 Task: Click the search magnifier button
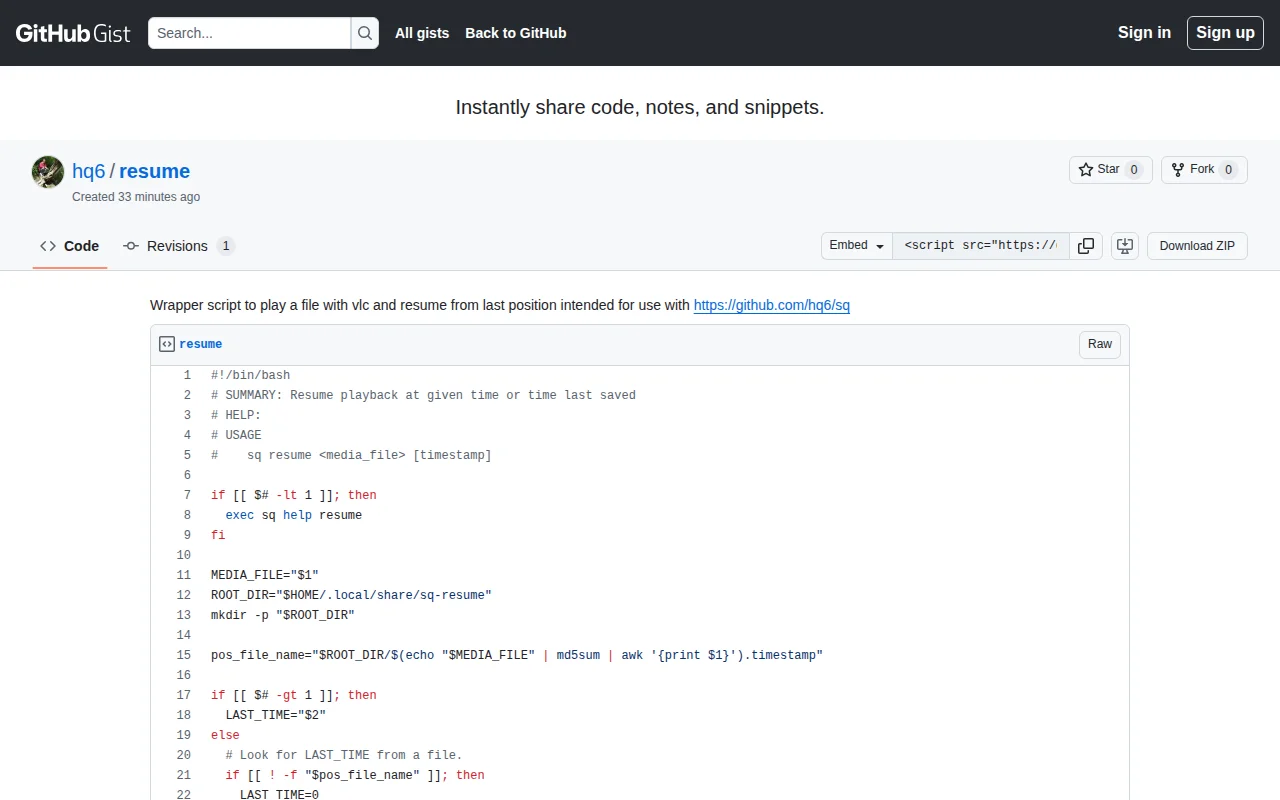point(365,33)
